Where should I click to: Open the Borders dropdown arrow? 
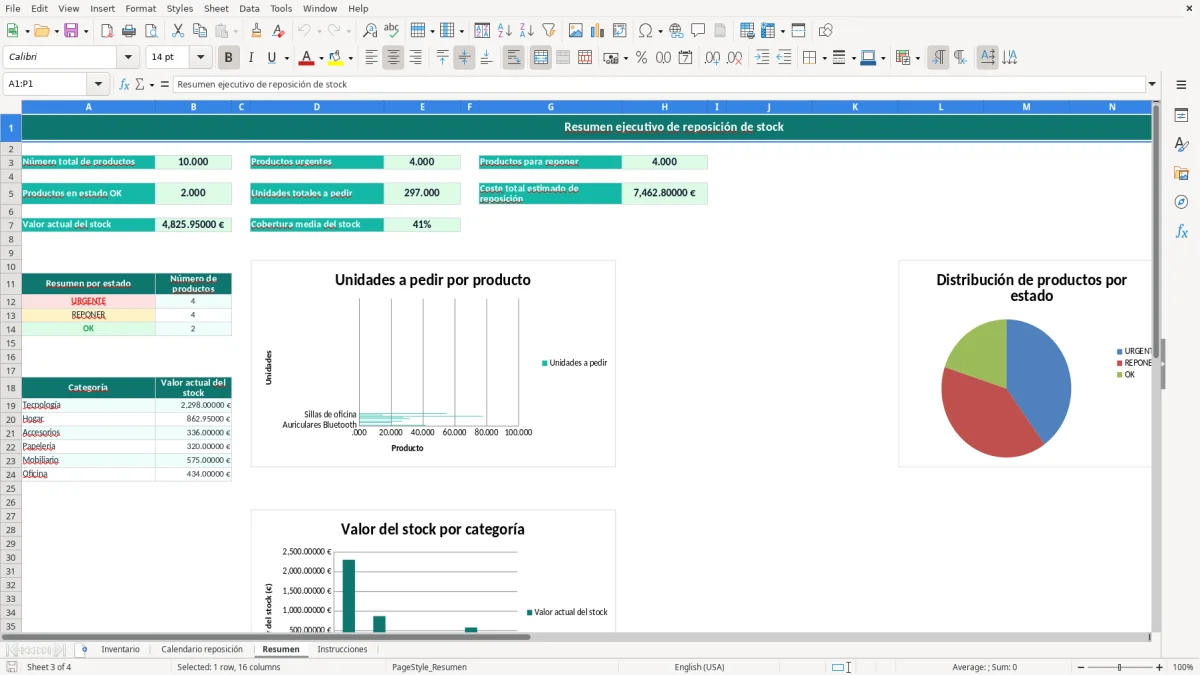[x=823, y=58]
